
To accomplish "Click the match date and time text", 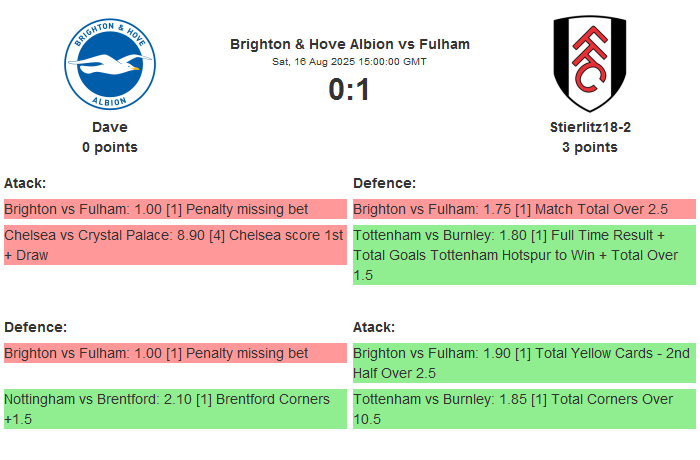I will 349,62.
